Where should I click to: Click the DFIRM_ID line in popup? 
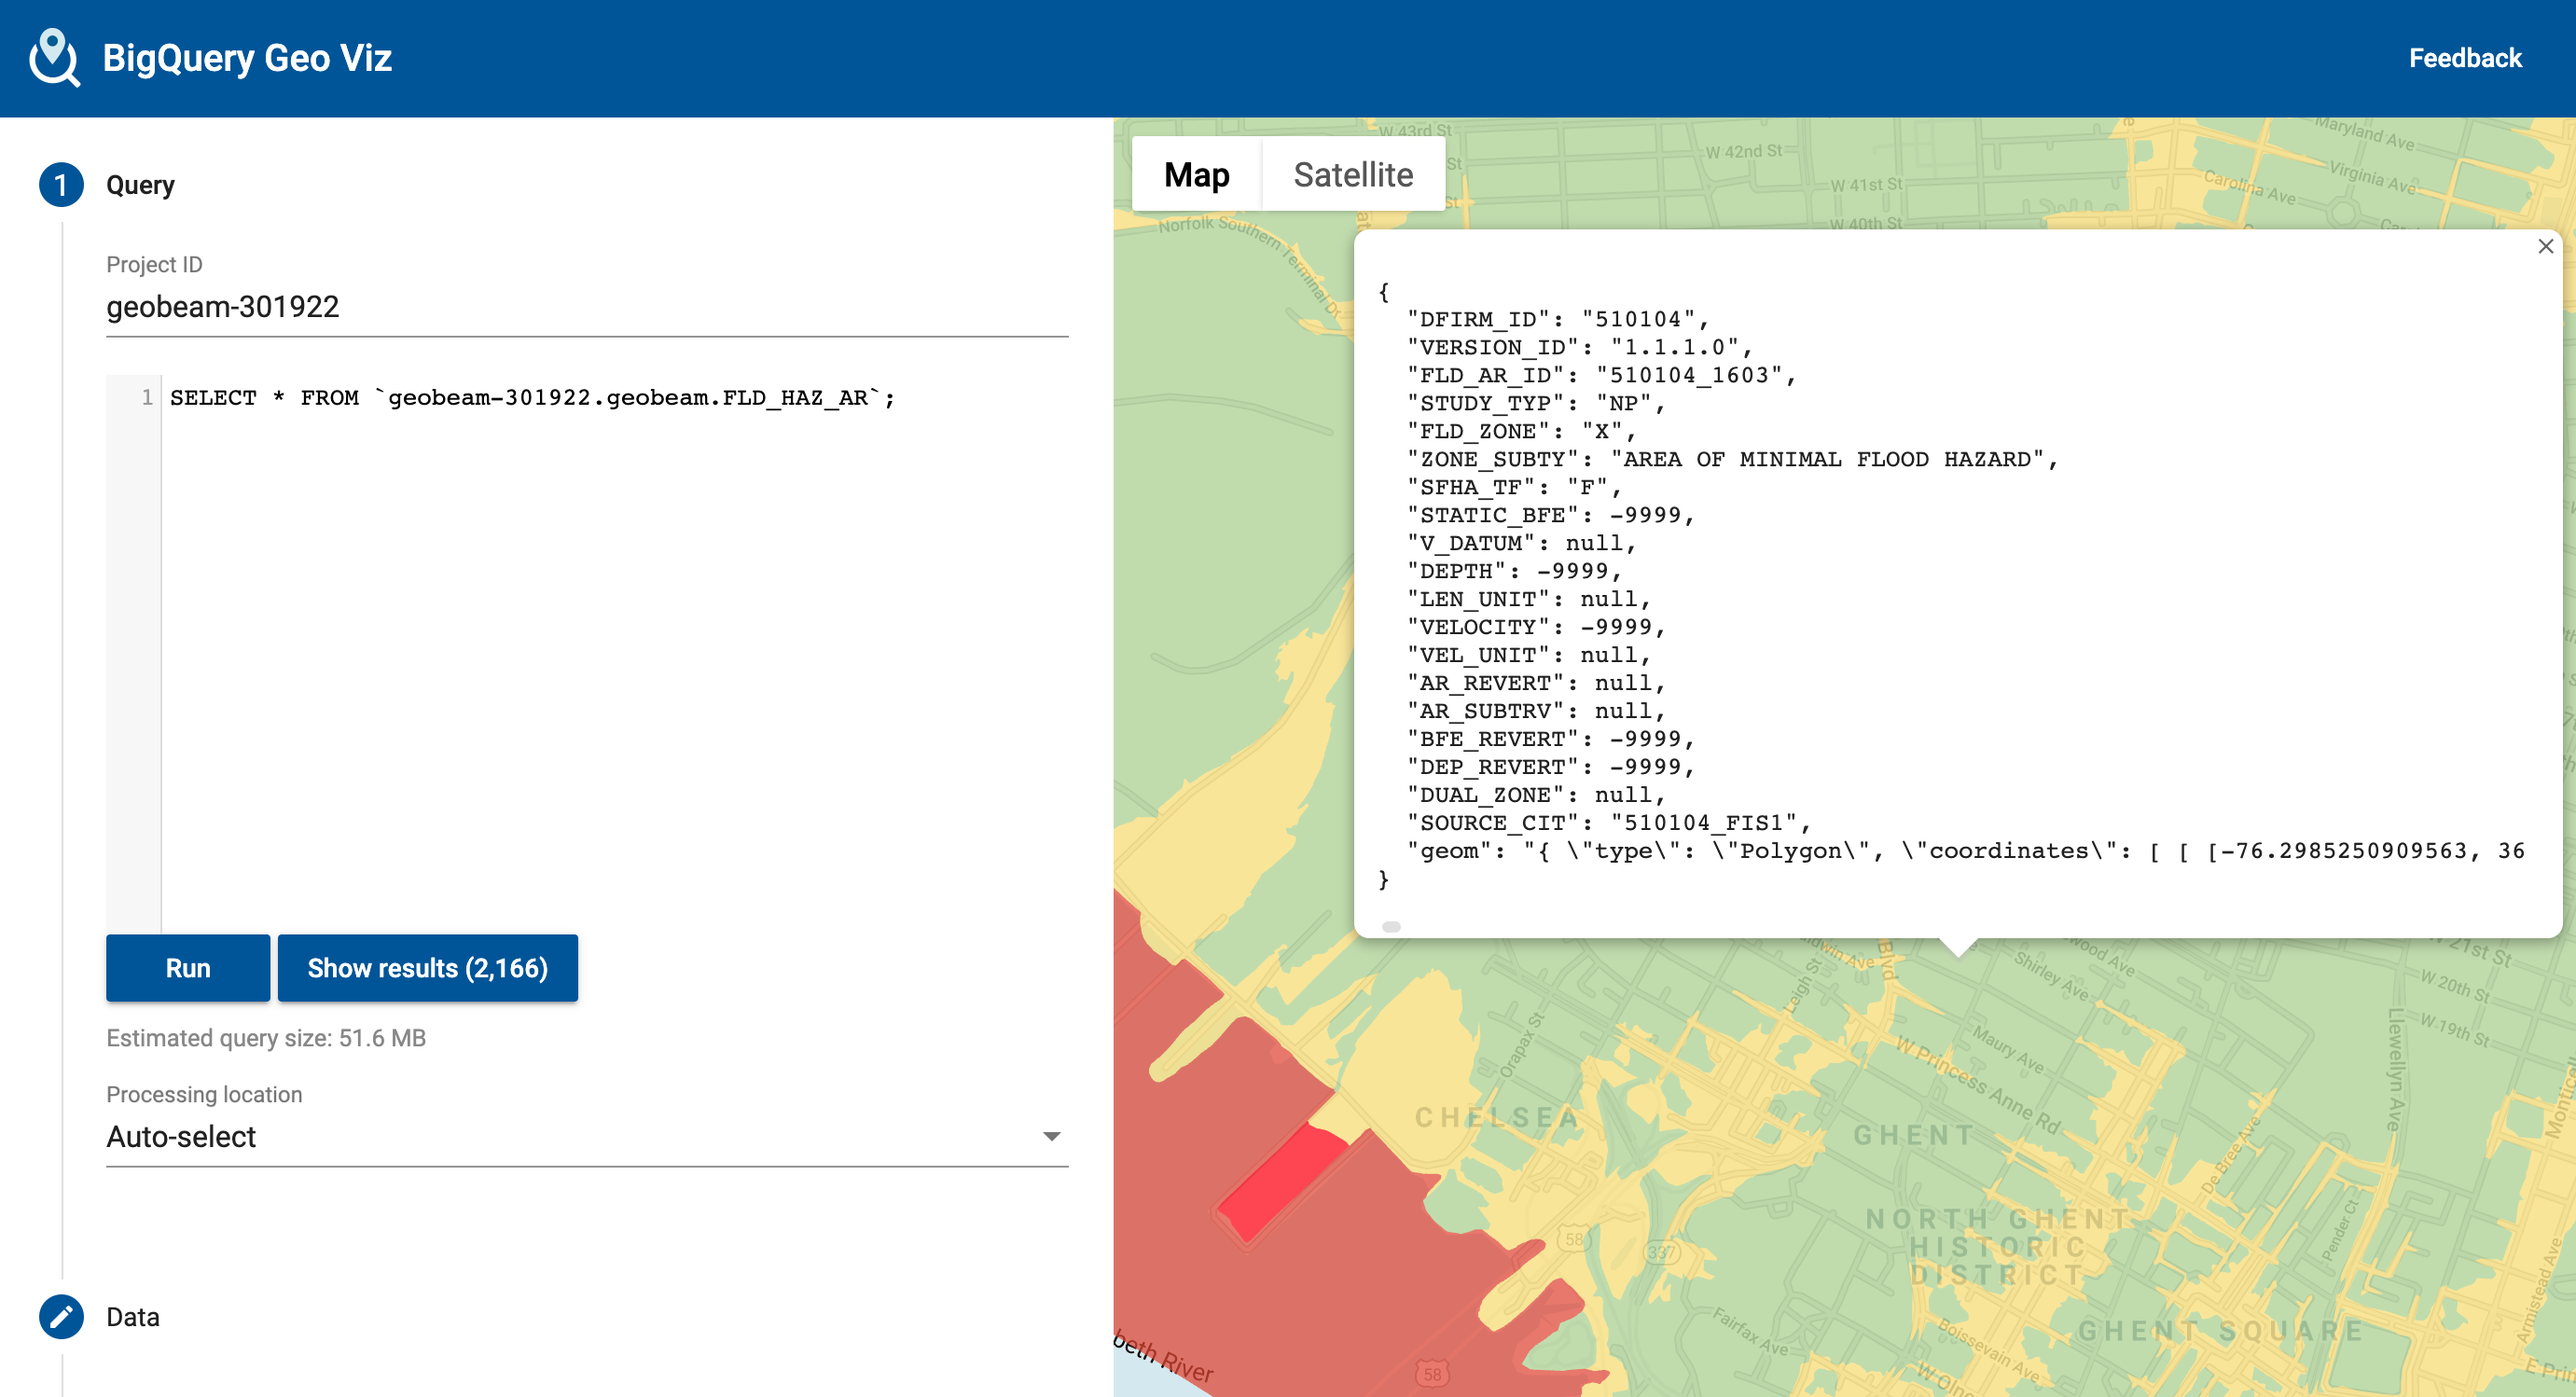click(x=1558, y=319)
